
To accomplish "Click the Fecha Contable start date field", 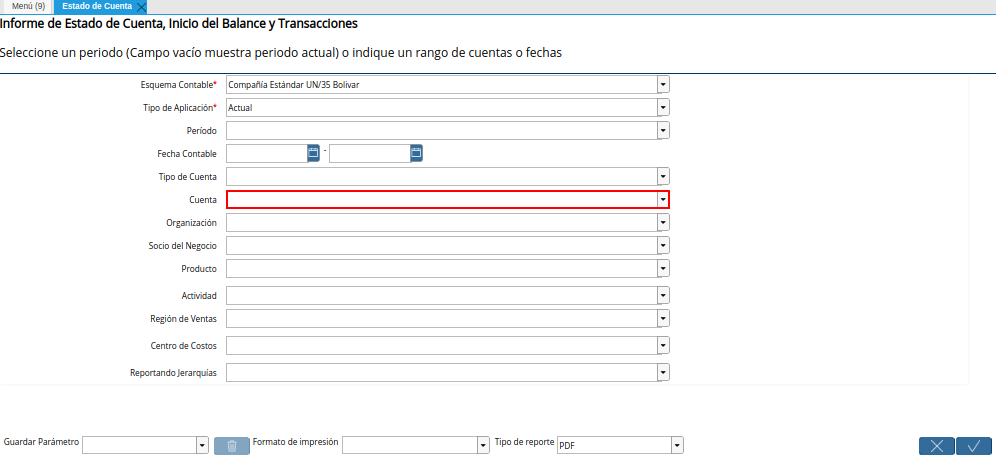I will click(x=267, y=154).
